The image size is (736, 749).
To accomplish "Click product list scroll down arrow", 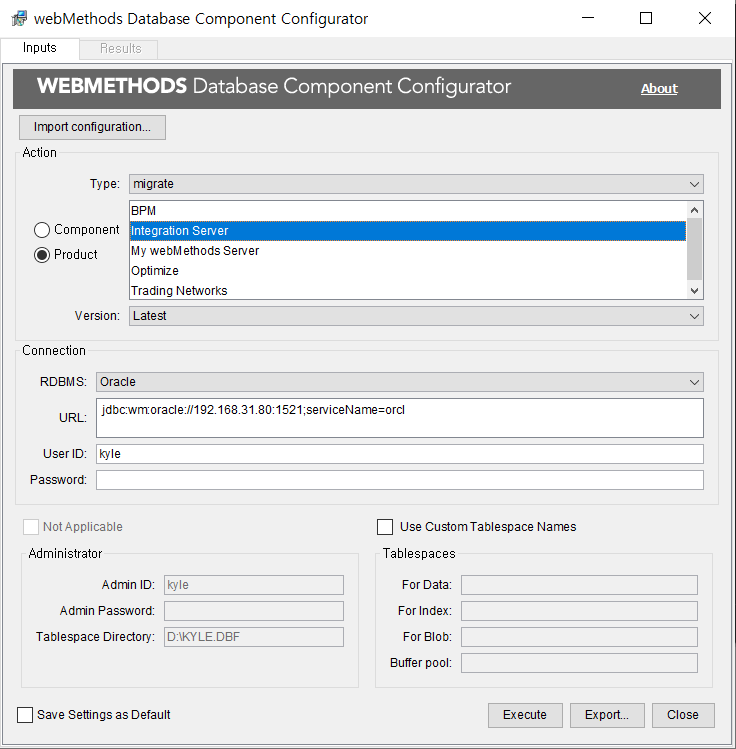I will 694,290.
